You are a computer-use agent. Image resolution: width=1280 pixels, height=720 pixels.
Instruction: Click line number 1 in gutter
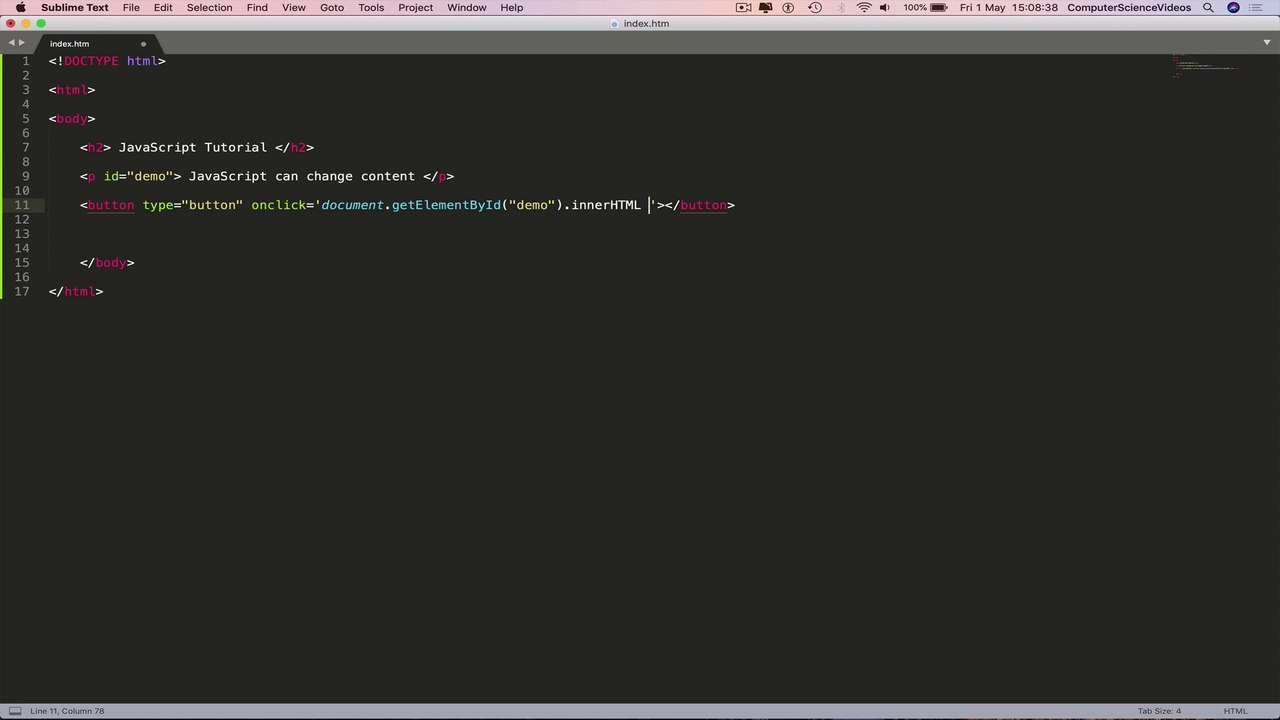point(25,61)
